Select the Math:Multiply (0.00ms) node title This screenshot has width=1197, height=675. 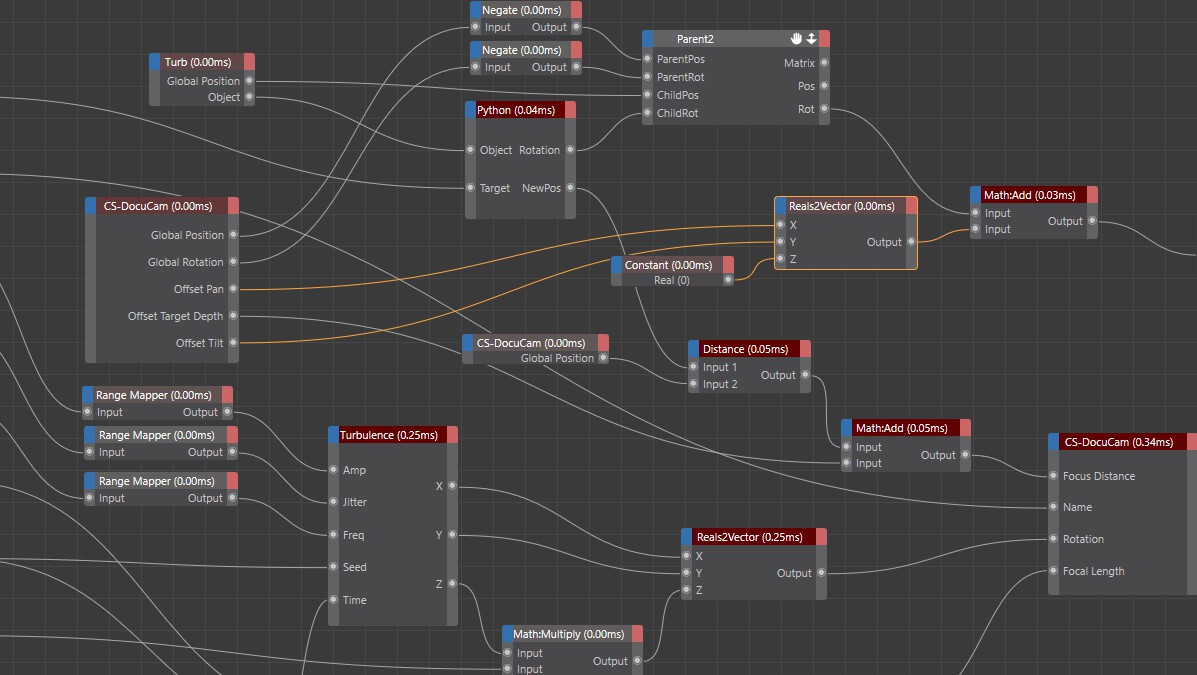point(568,634)
